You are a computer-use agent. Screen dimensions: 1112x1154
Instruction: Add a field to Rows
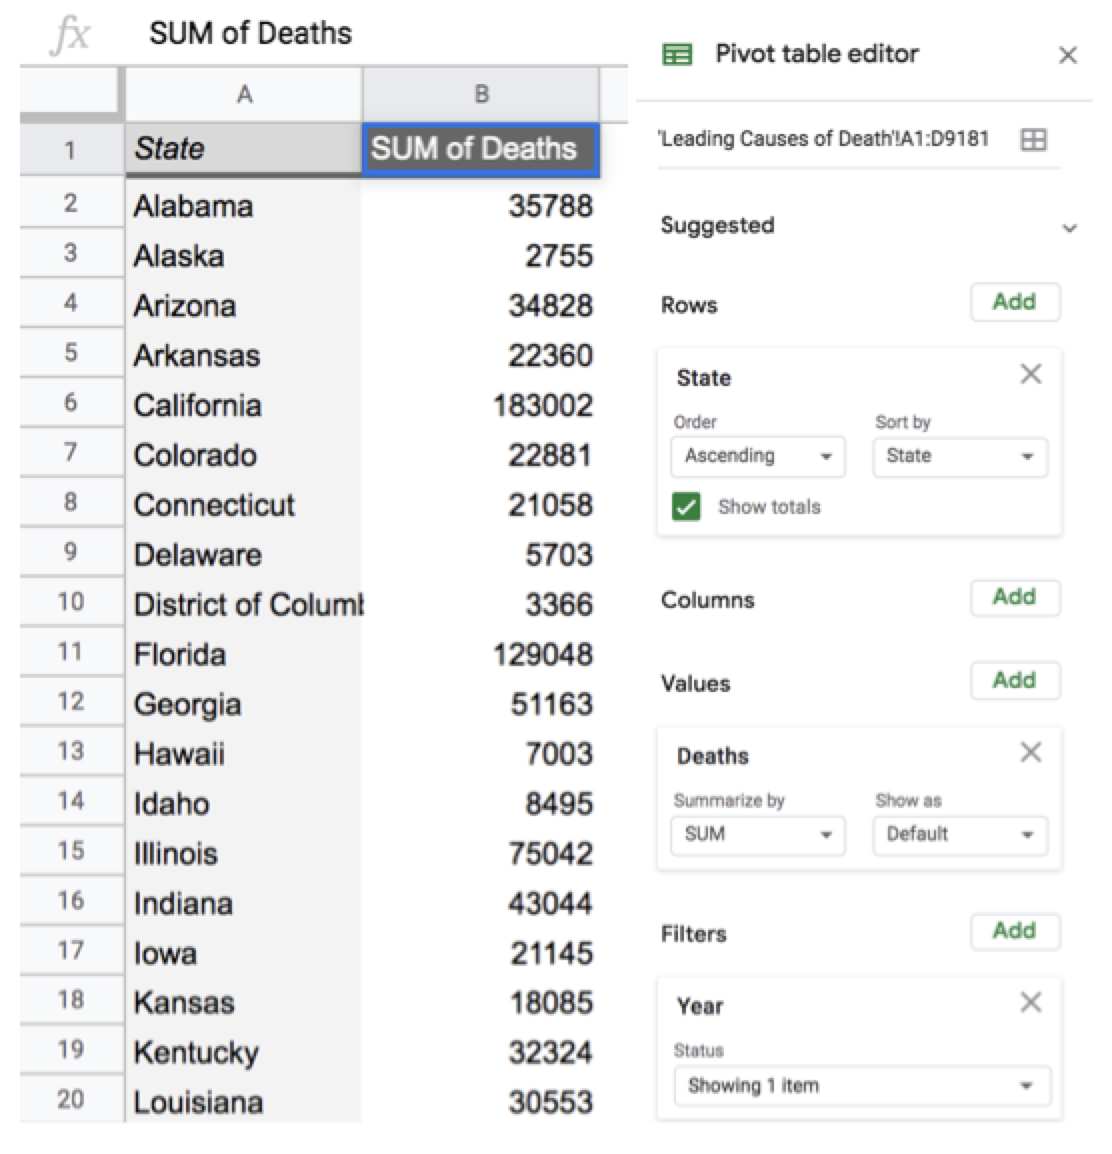click(1014, 302)
